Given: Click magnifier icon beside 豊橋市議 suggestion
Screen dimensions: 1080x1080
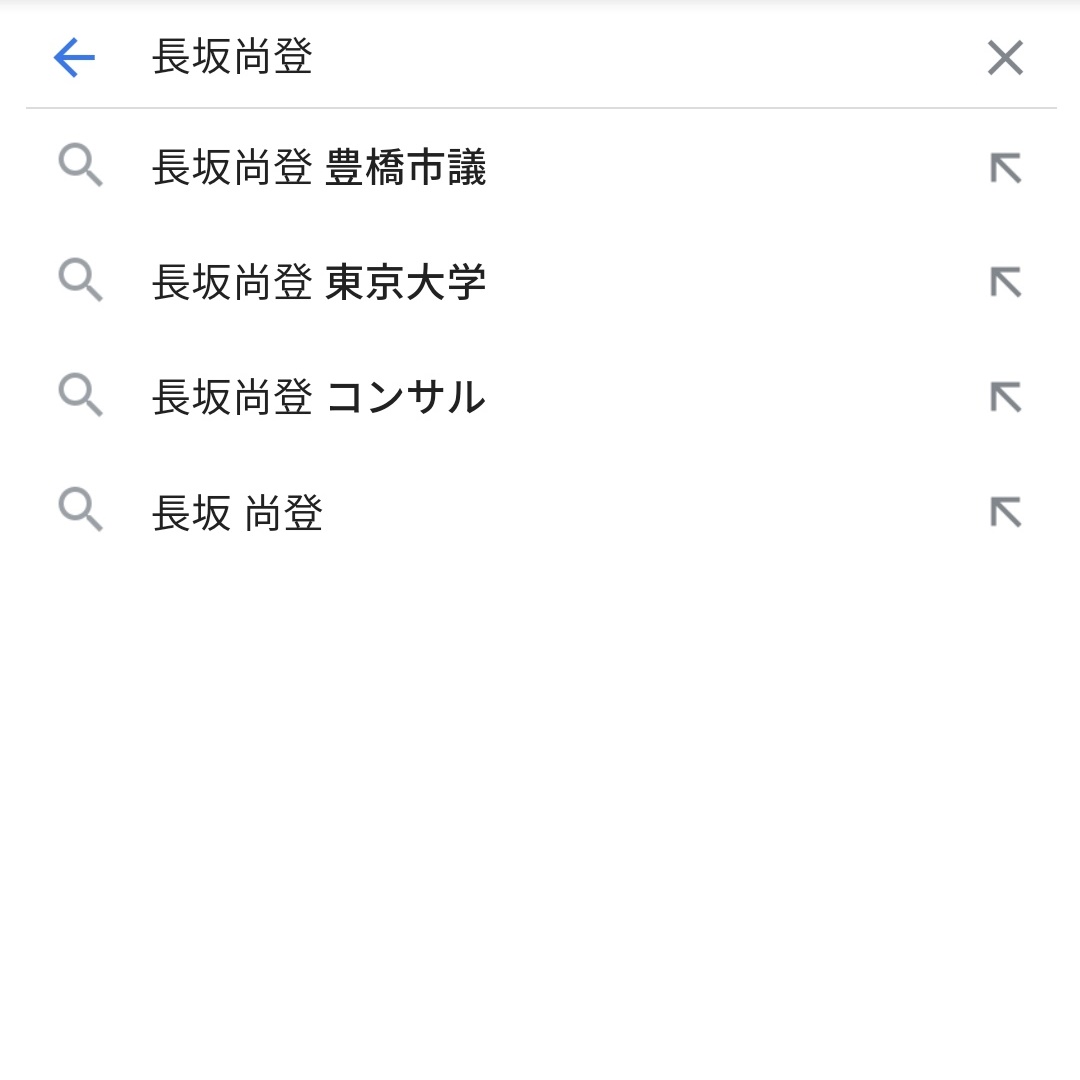Looking at the screenshot, I should tap(81, 165).
